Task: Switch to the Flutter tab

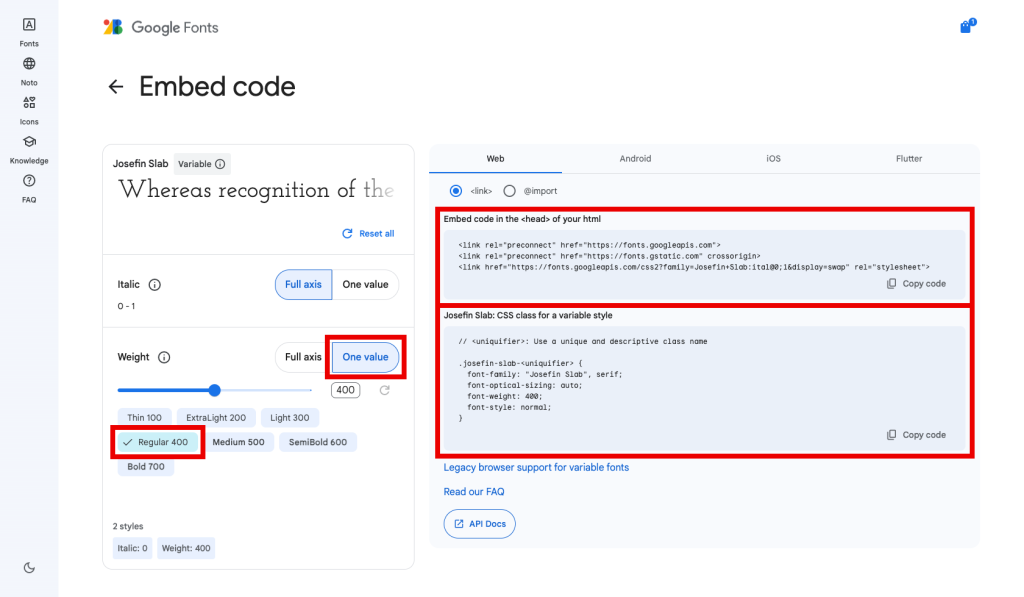Action: tap(909, 159)
